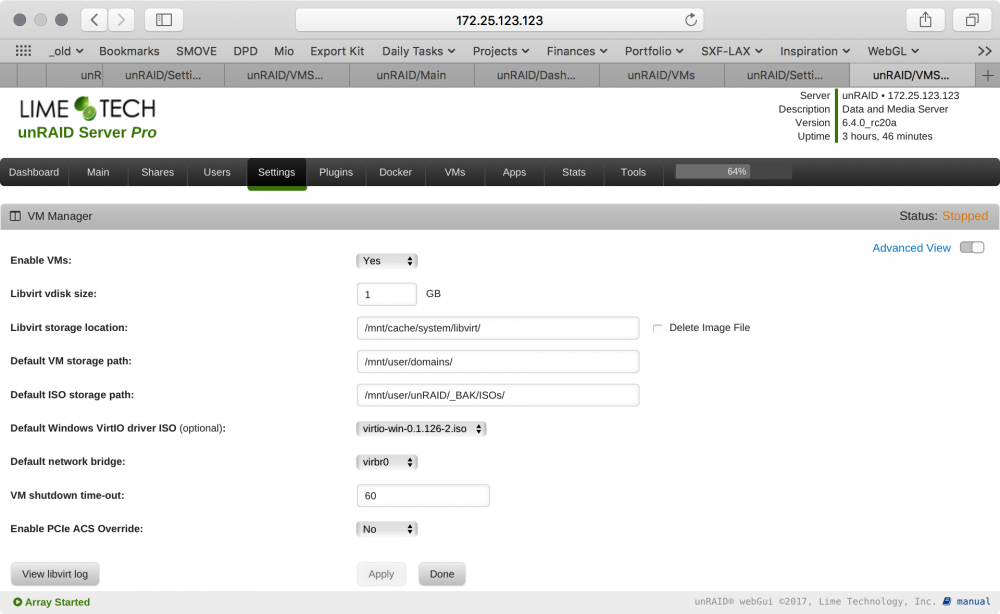Click the Default VM storage path field
Image resolution: width=1000 pixels, height=614 pixels.
point(497,362)
